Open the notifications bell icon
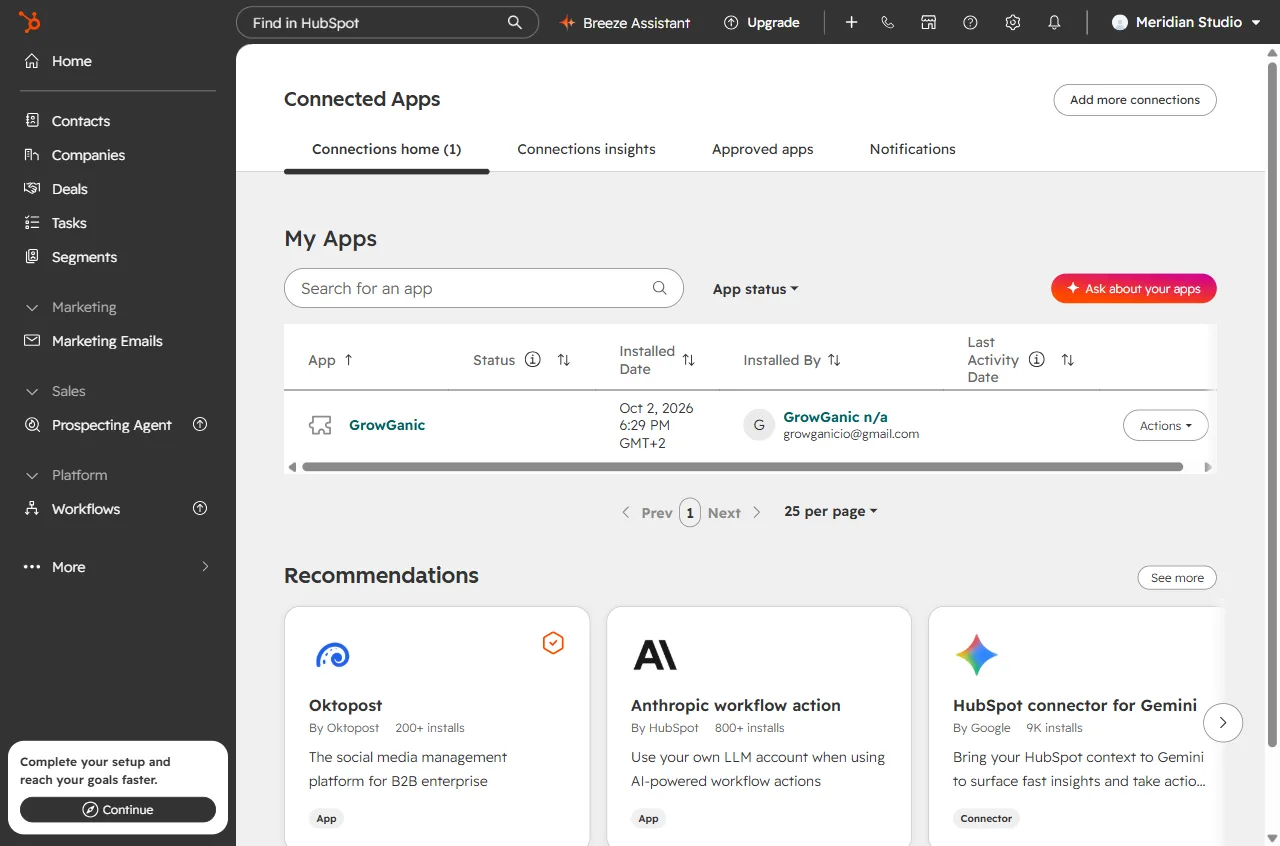This screenshot has height=846, width=1280. pyautogui.click(x=1054, y=22)
